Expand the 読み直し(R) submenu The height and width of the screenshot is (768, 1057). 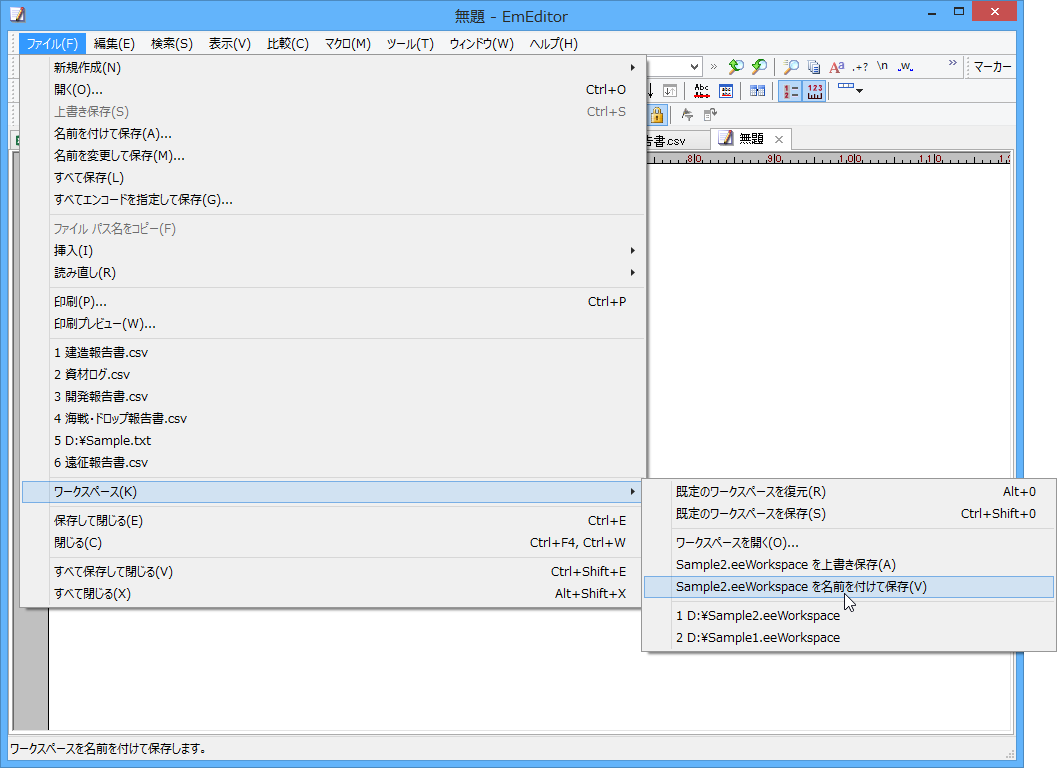(333, 273)
